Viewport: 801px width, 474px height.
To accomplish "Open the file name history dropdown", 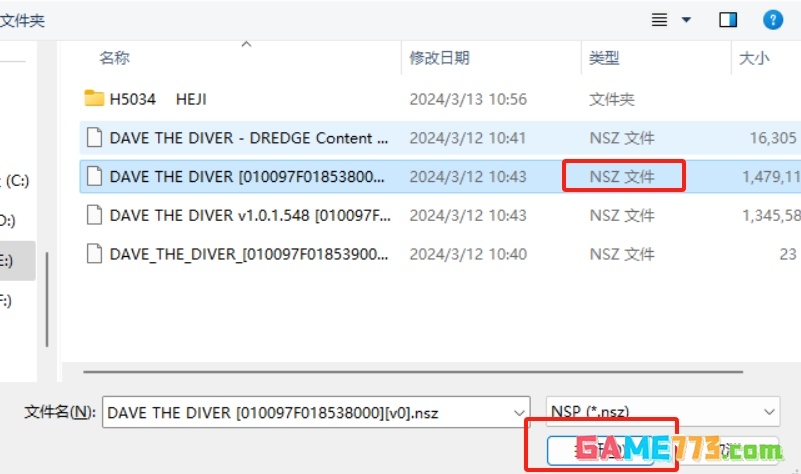I will coord(518,411).
